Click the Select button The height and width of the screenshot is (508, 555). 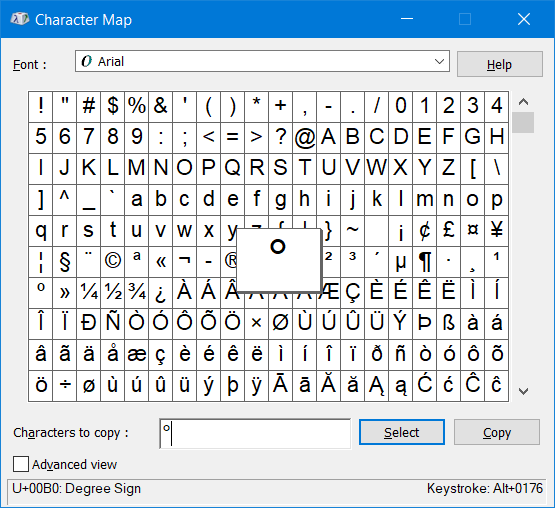(402, 432)
